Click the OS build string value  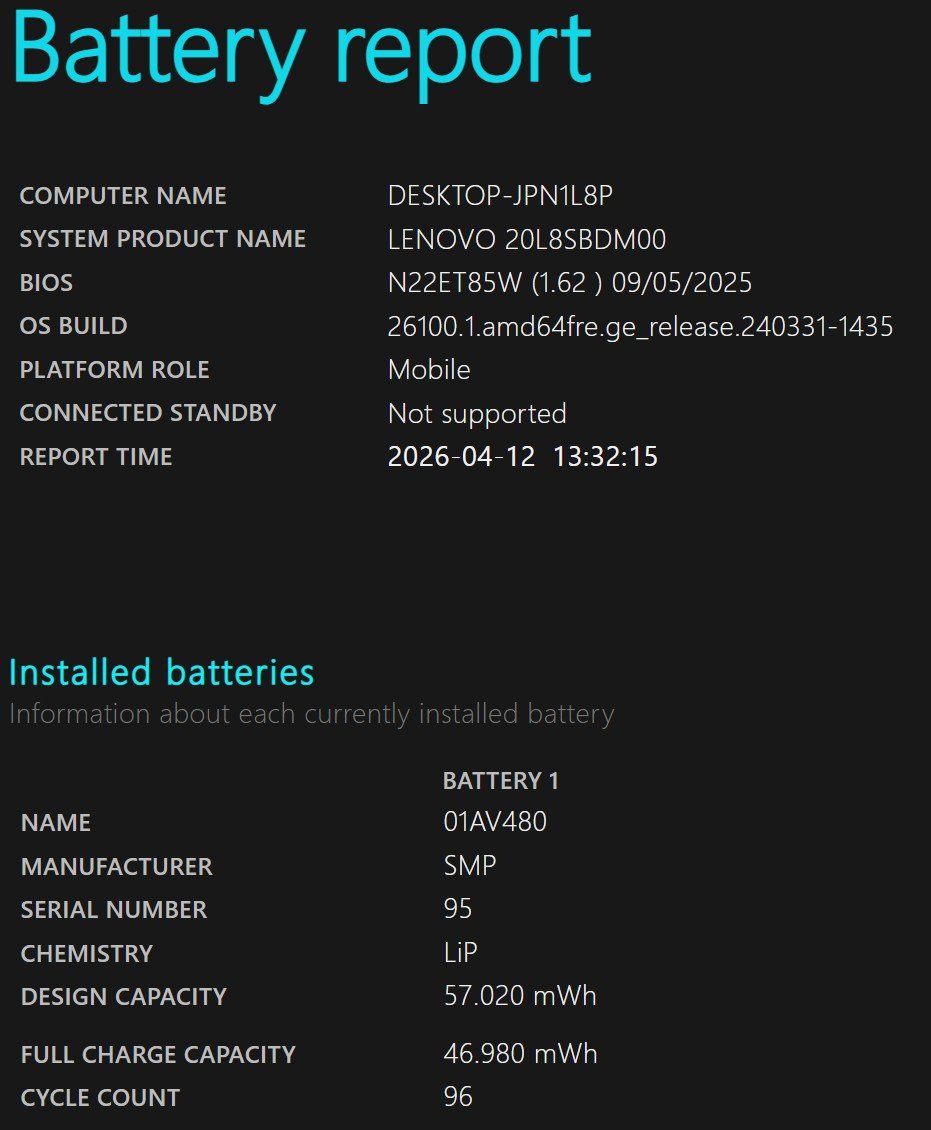click(x=640, y=326)
